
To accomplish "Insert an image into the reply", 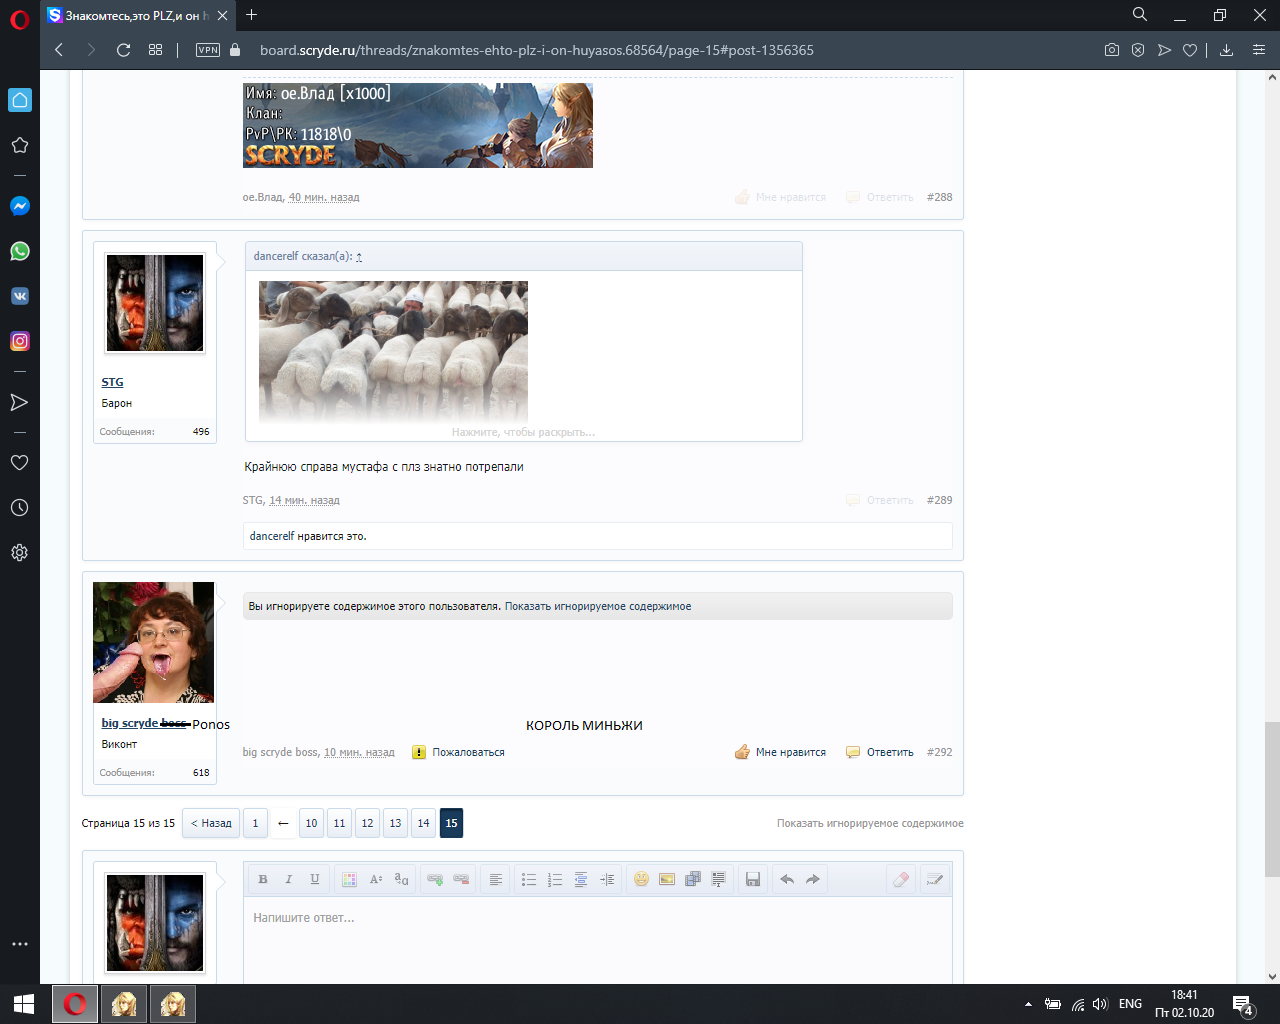I will (x=665, y=879).
